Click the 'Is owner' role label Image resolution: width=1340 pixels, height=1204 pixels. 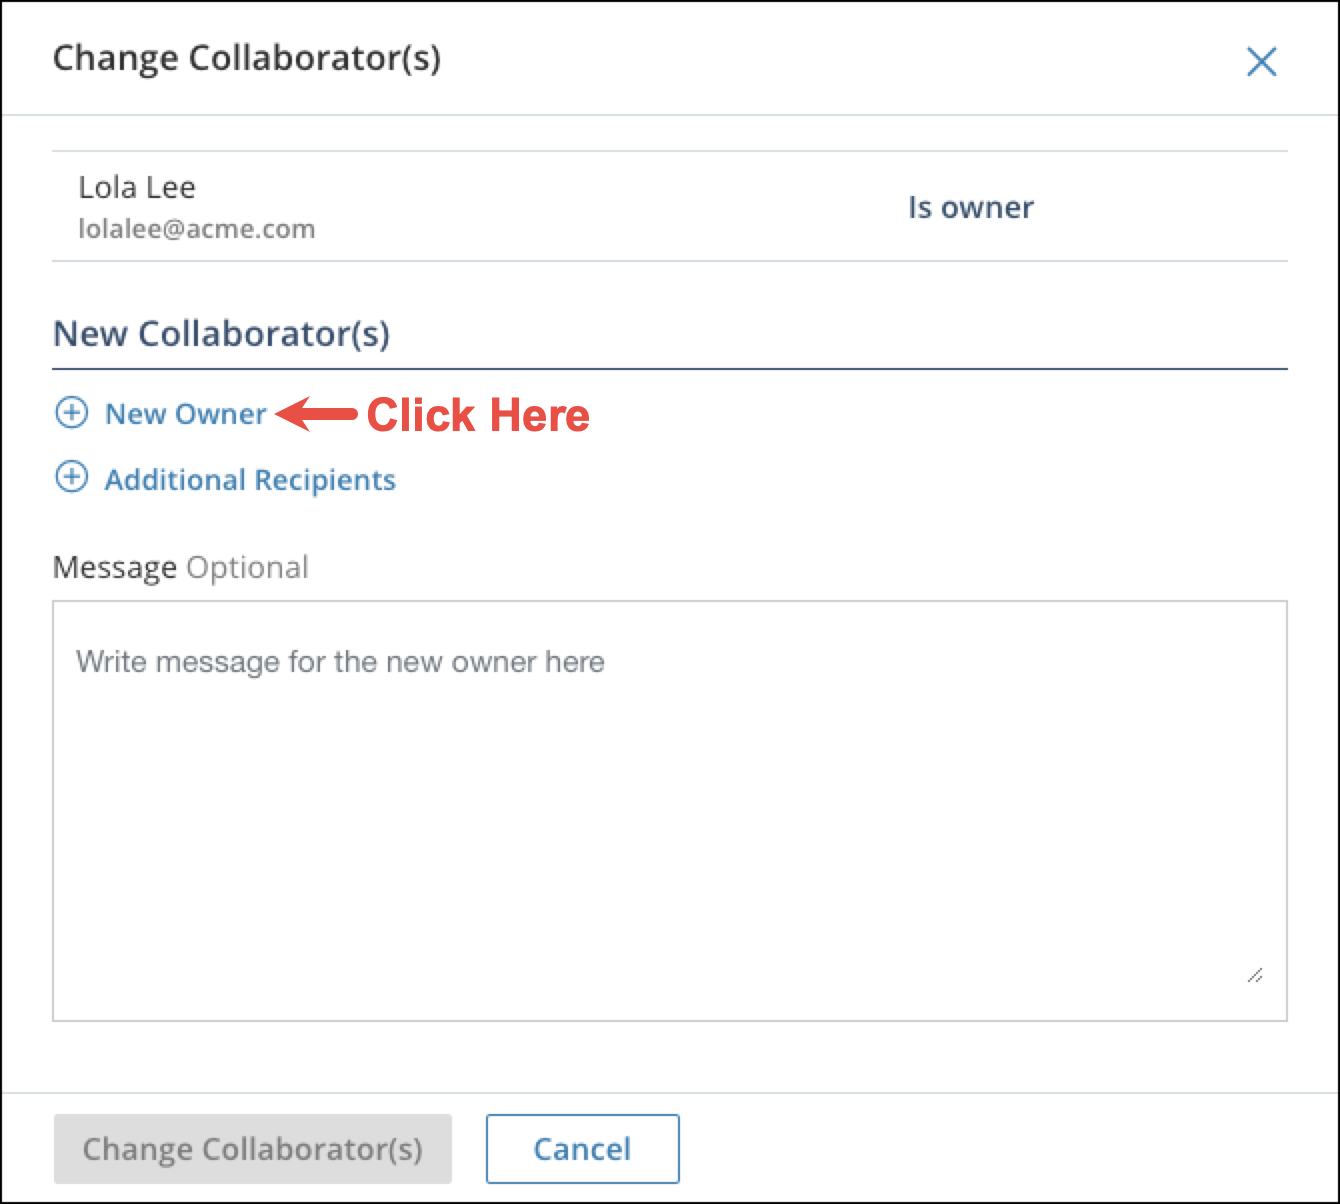point(971,207)
